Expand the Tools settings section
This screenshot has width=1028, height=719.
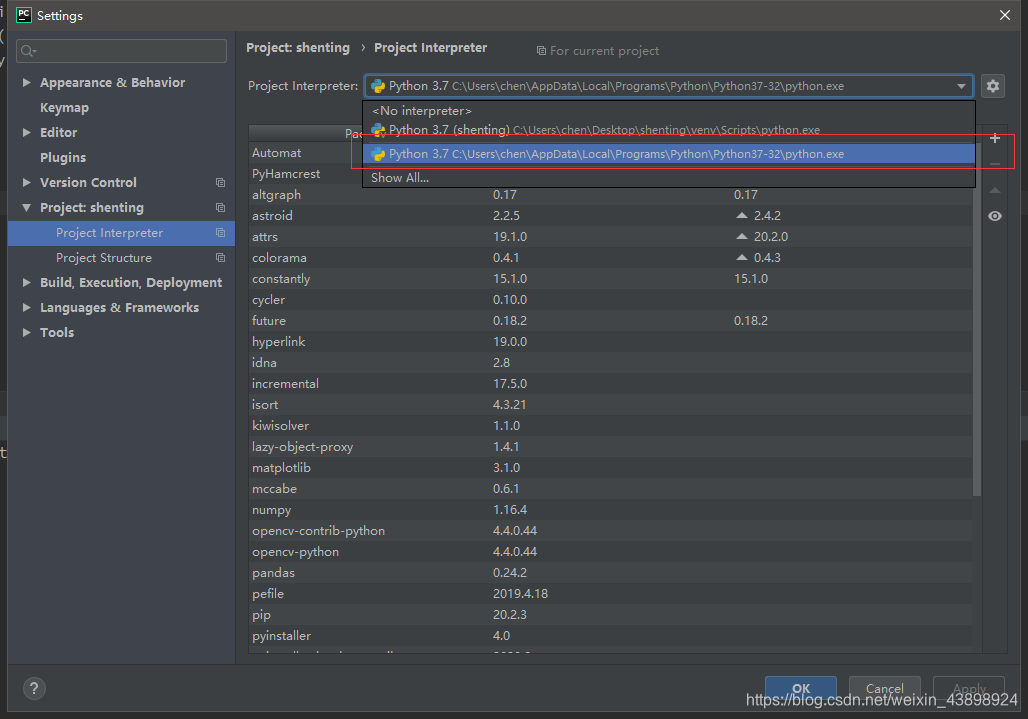point(27,332)
